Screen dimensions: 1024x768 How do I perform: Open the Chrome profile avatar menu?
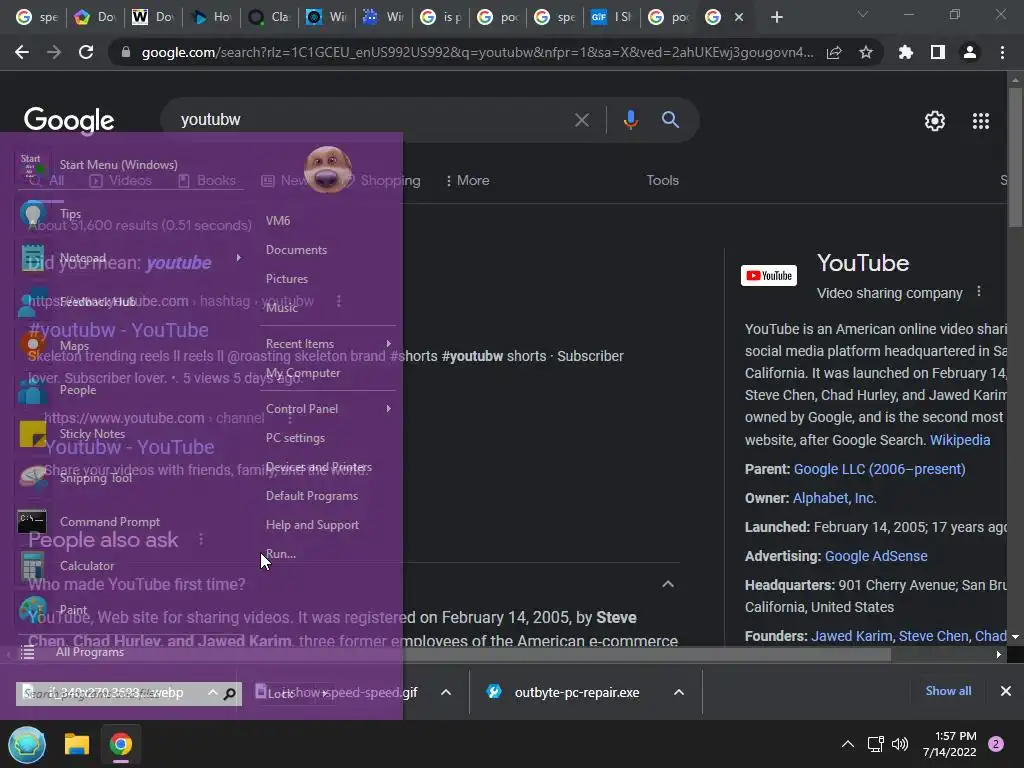tap(970, 52)
